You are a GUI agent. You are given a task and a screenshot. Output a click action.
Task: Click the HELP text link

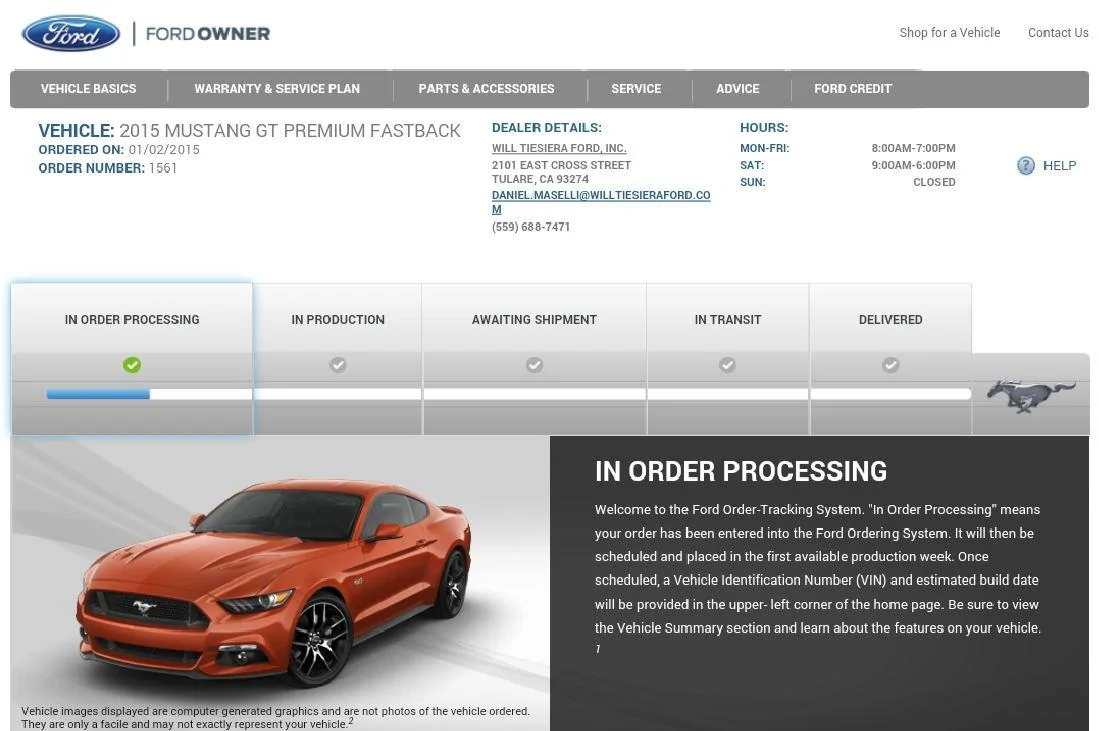(1060, 165)
